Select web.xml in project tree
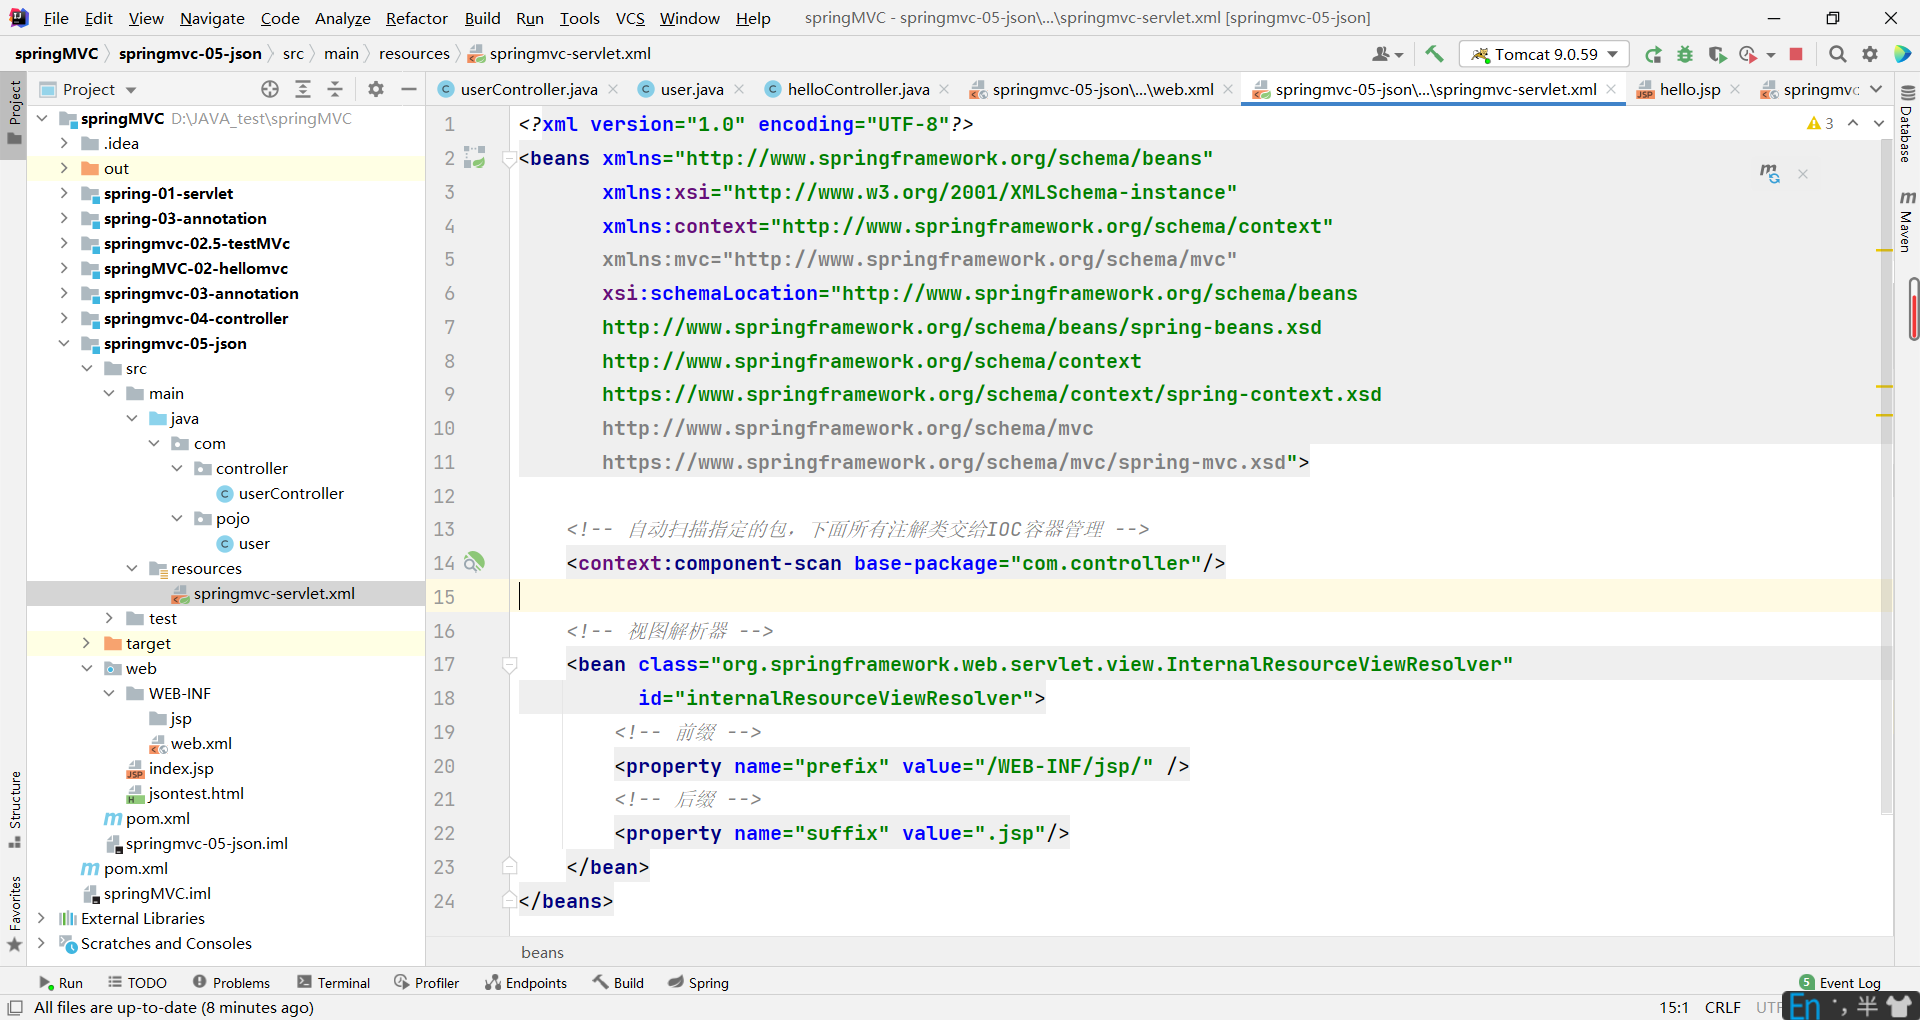The image size is (1920, 1020). coord(201,743)
